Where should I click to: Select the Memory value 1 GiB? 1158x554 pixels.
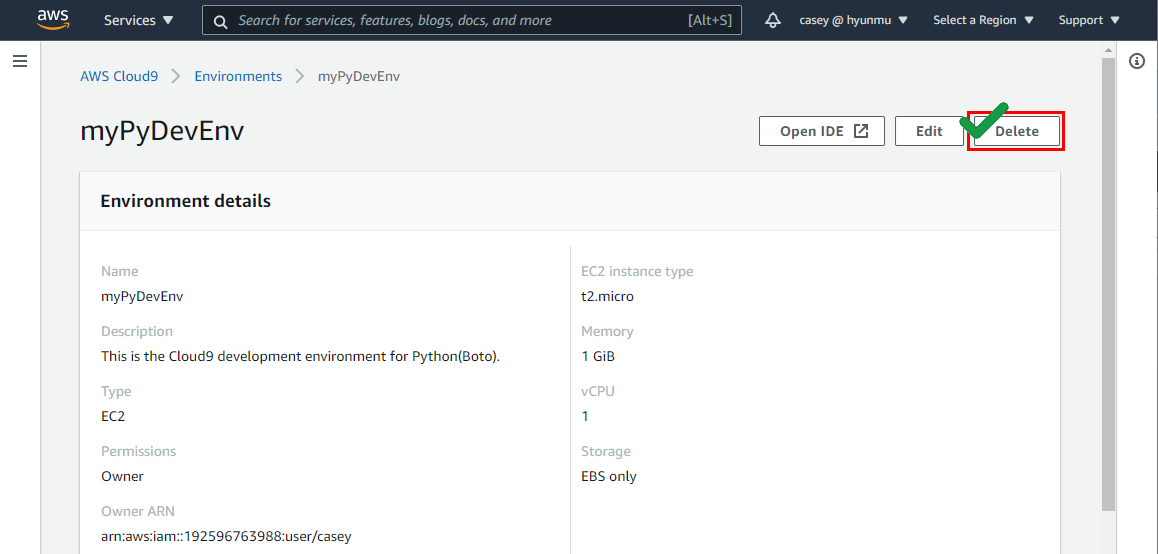coord(597,357)
